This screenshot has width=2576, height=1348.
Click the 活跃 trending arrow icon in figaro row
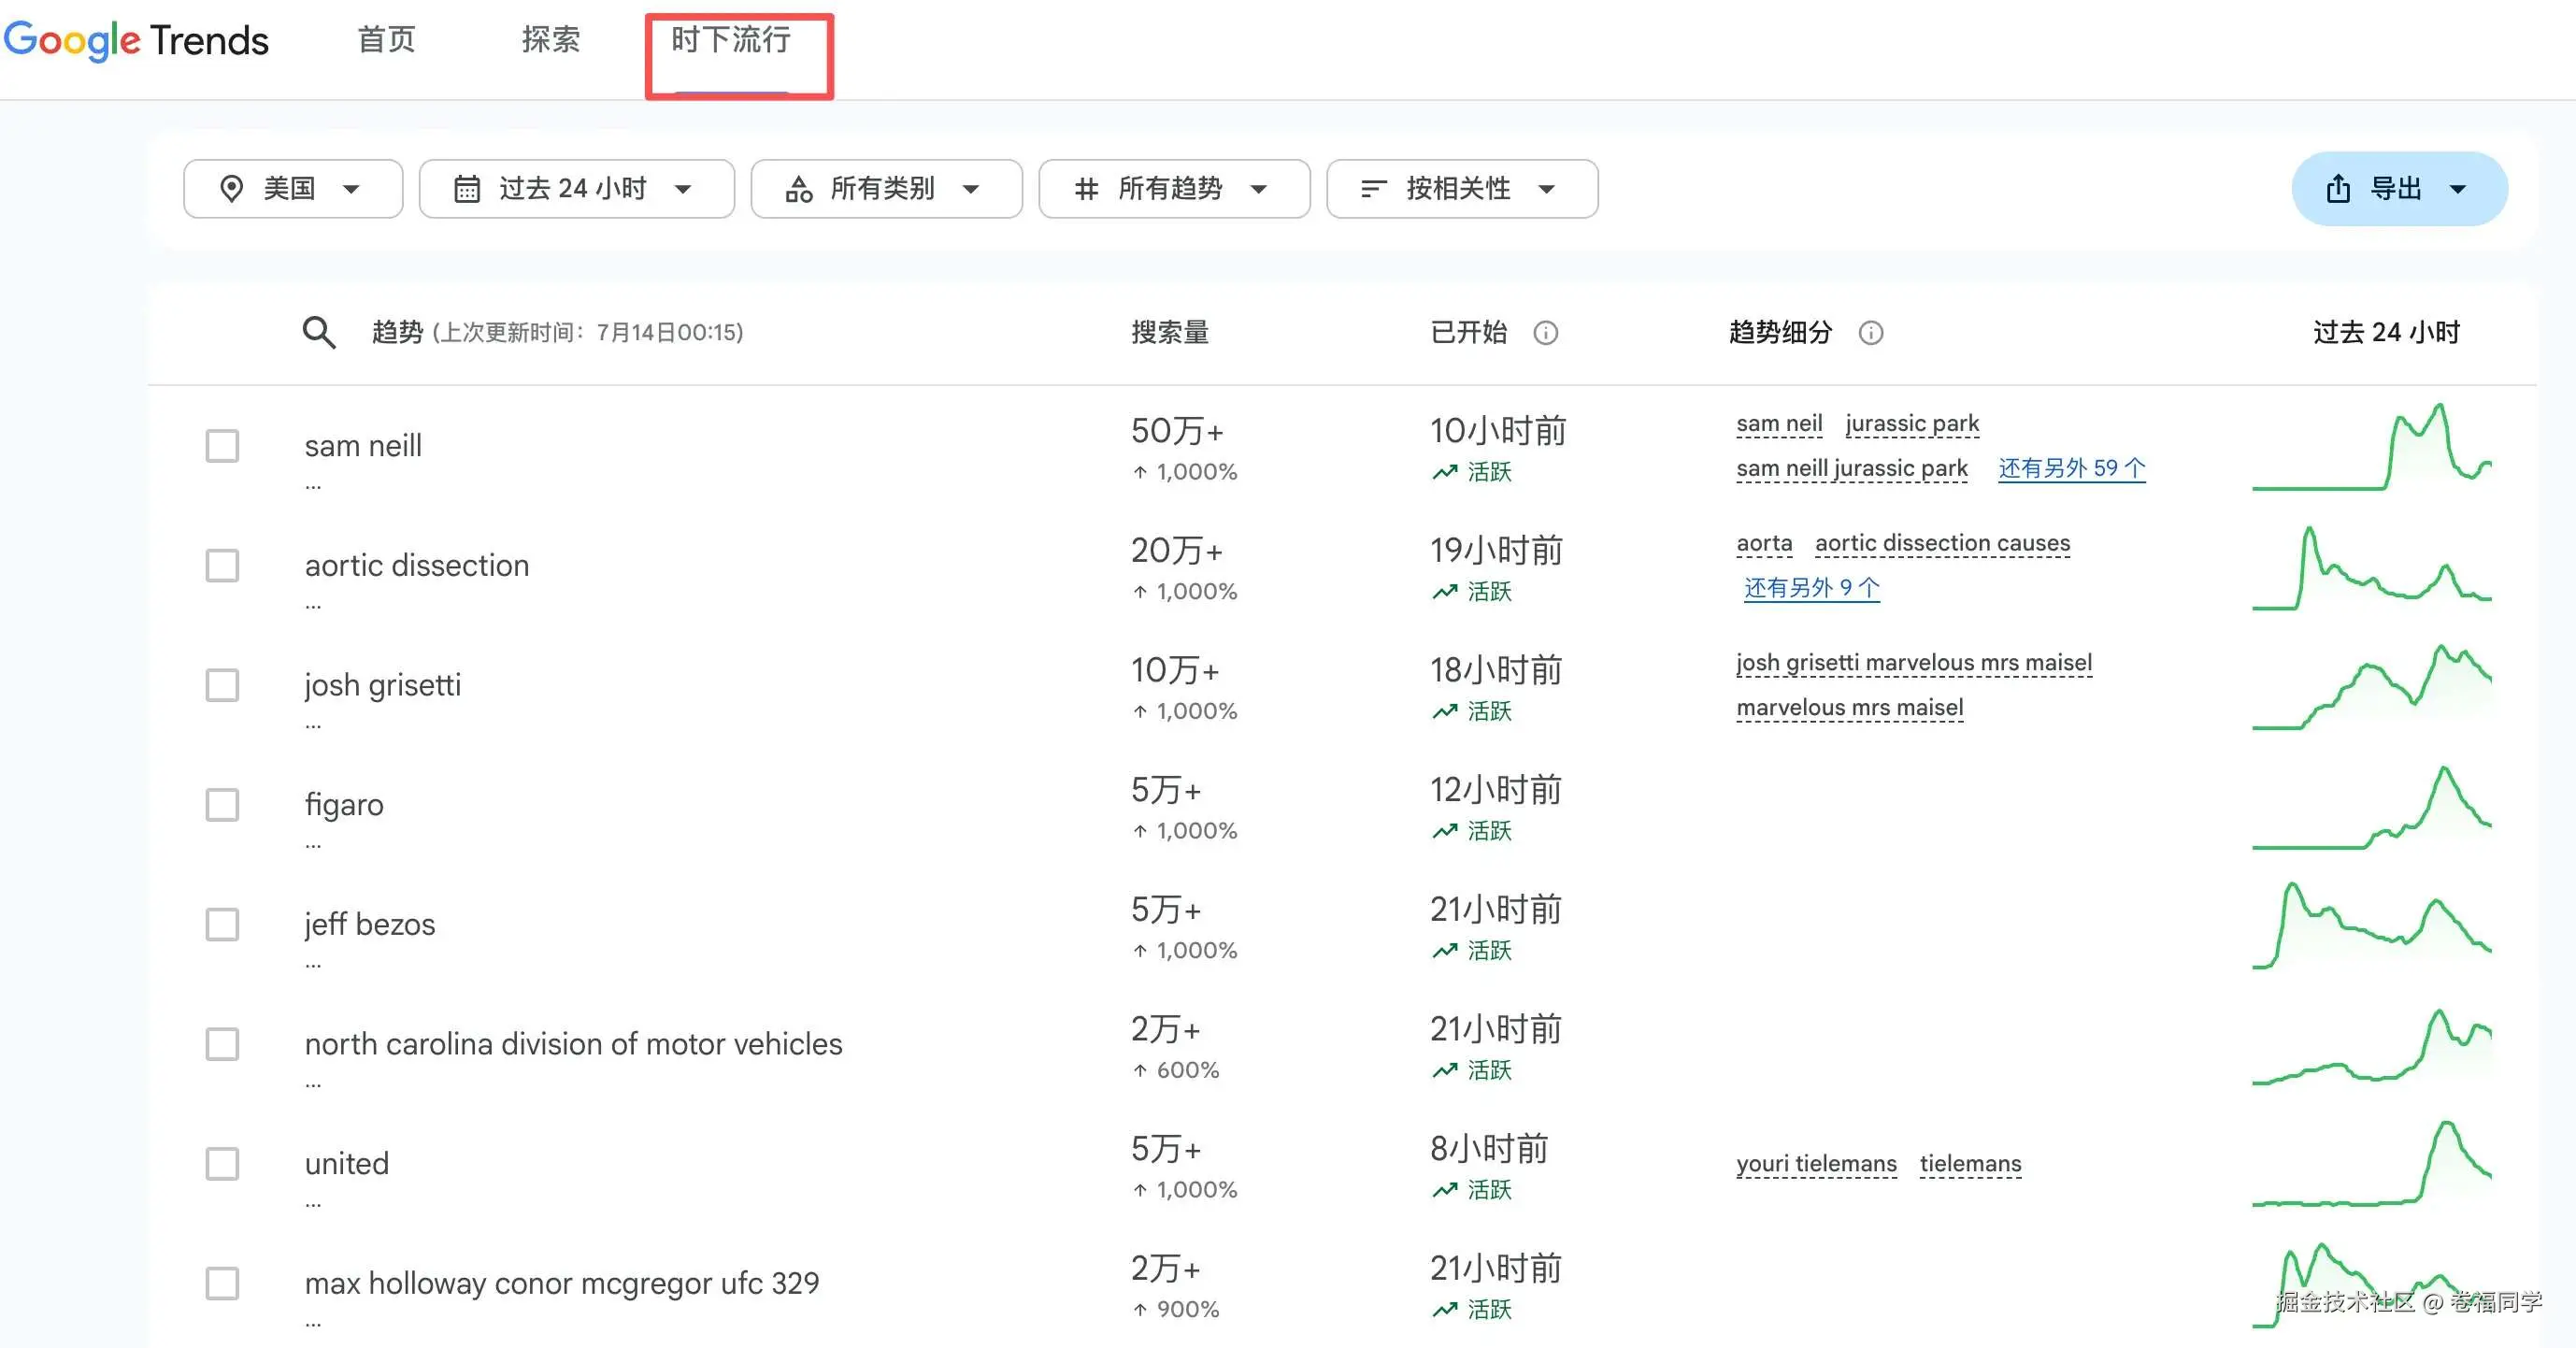tap(1444, 831)
